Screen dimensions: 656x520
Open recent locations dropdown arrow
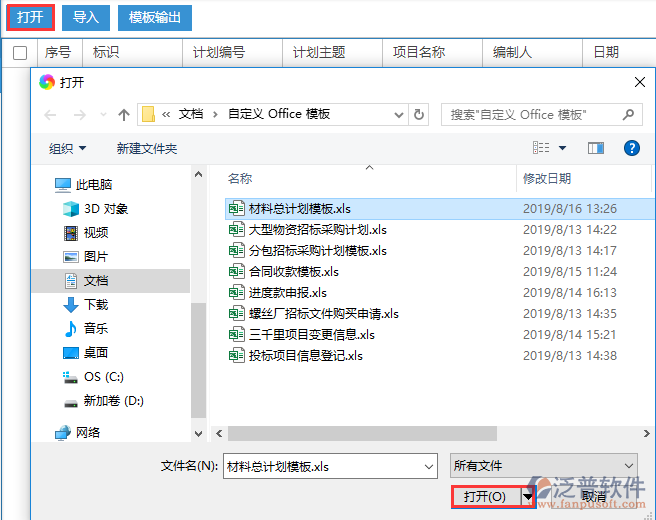click(x=103, y=115)
